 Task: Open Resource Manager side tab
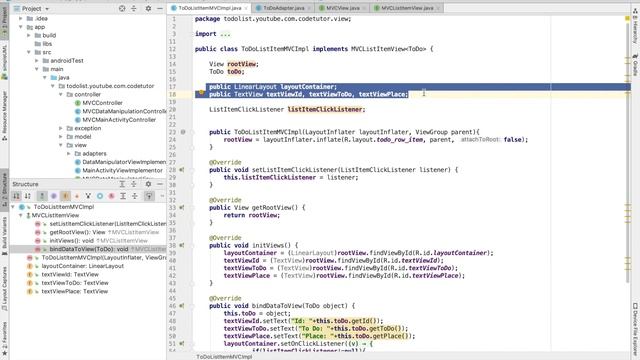(x=4, y=116)
